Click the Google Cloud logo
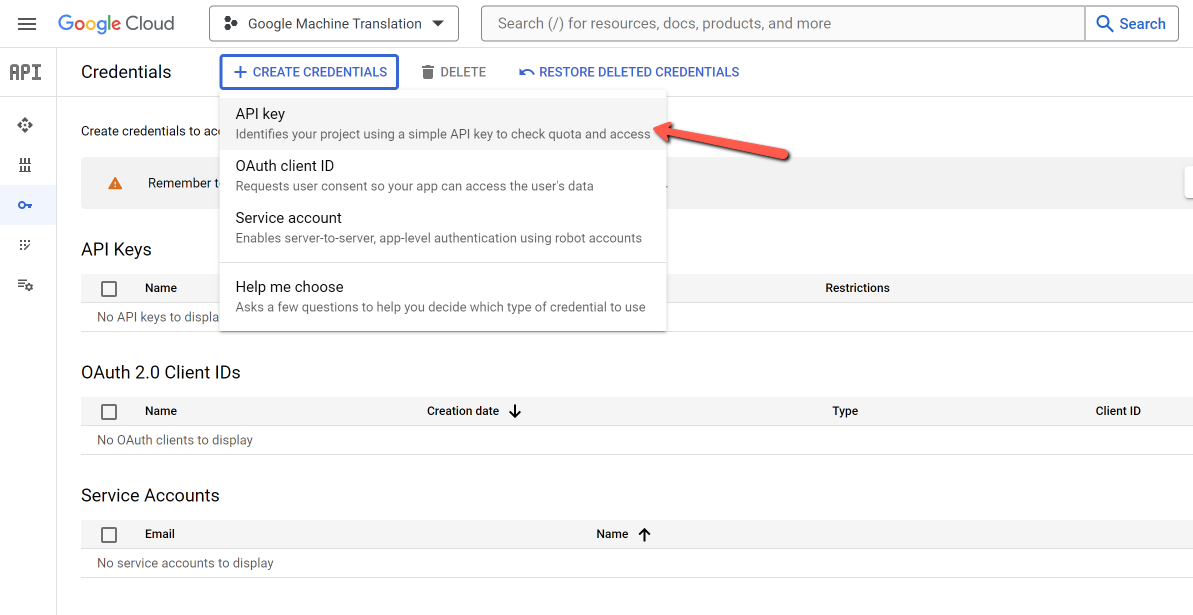Viewport: 1193px width, 615px height. pyautogui.click(x=116, y=24)
